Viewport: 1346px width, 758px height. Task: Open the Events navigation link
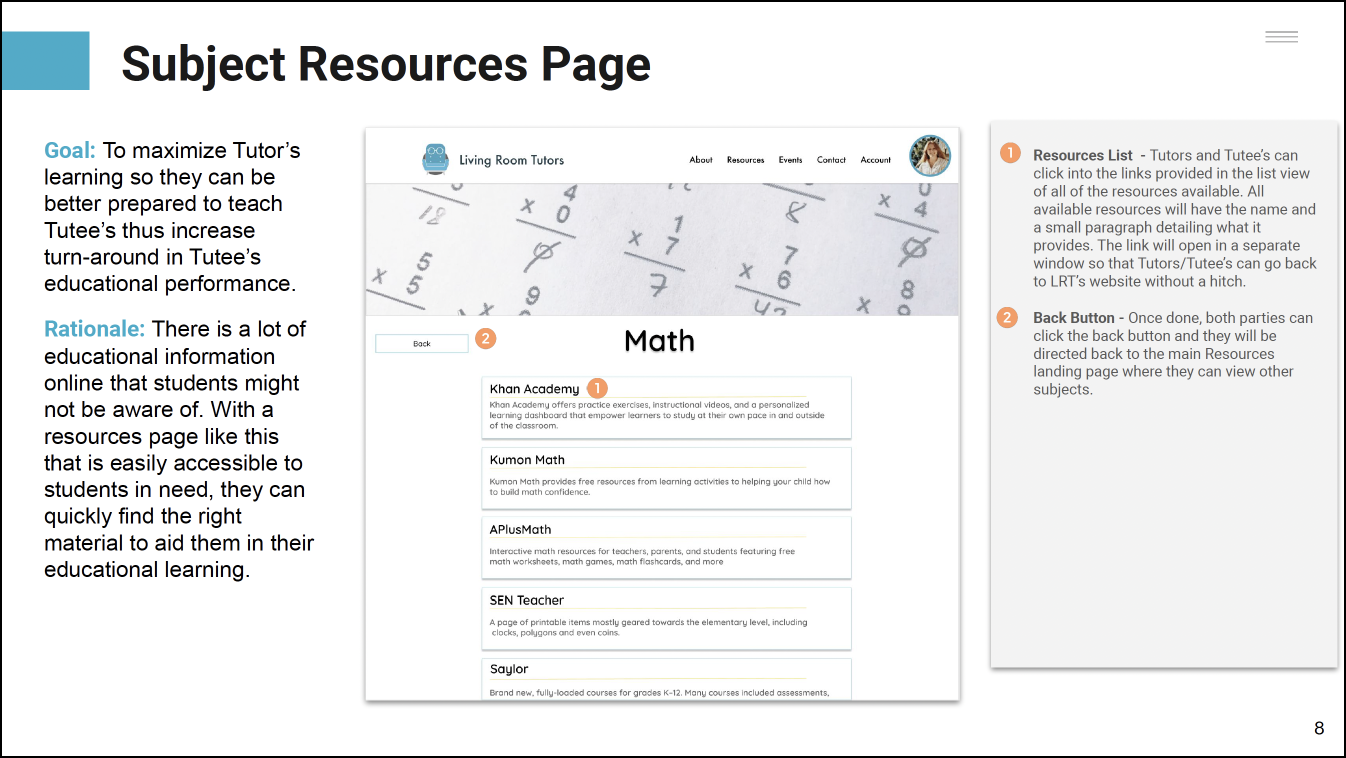790,160
